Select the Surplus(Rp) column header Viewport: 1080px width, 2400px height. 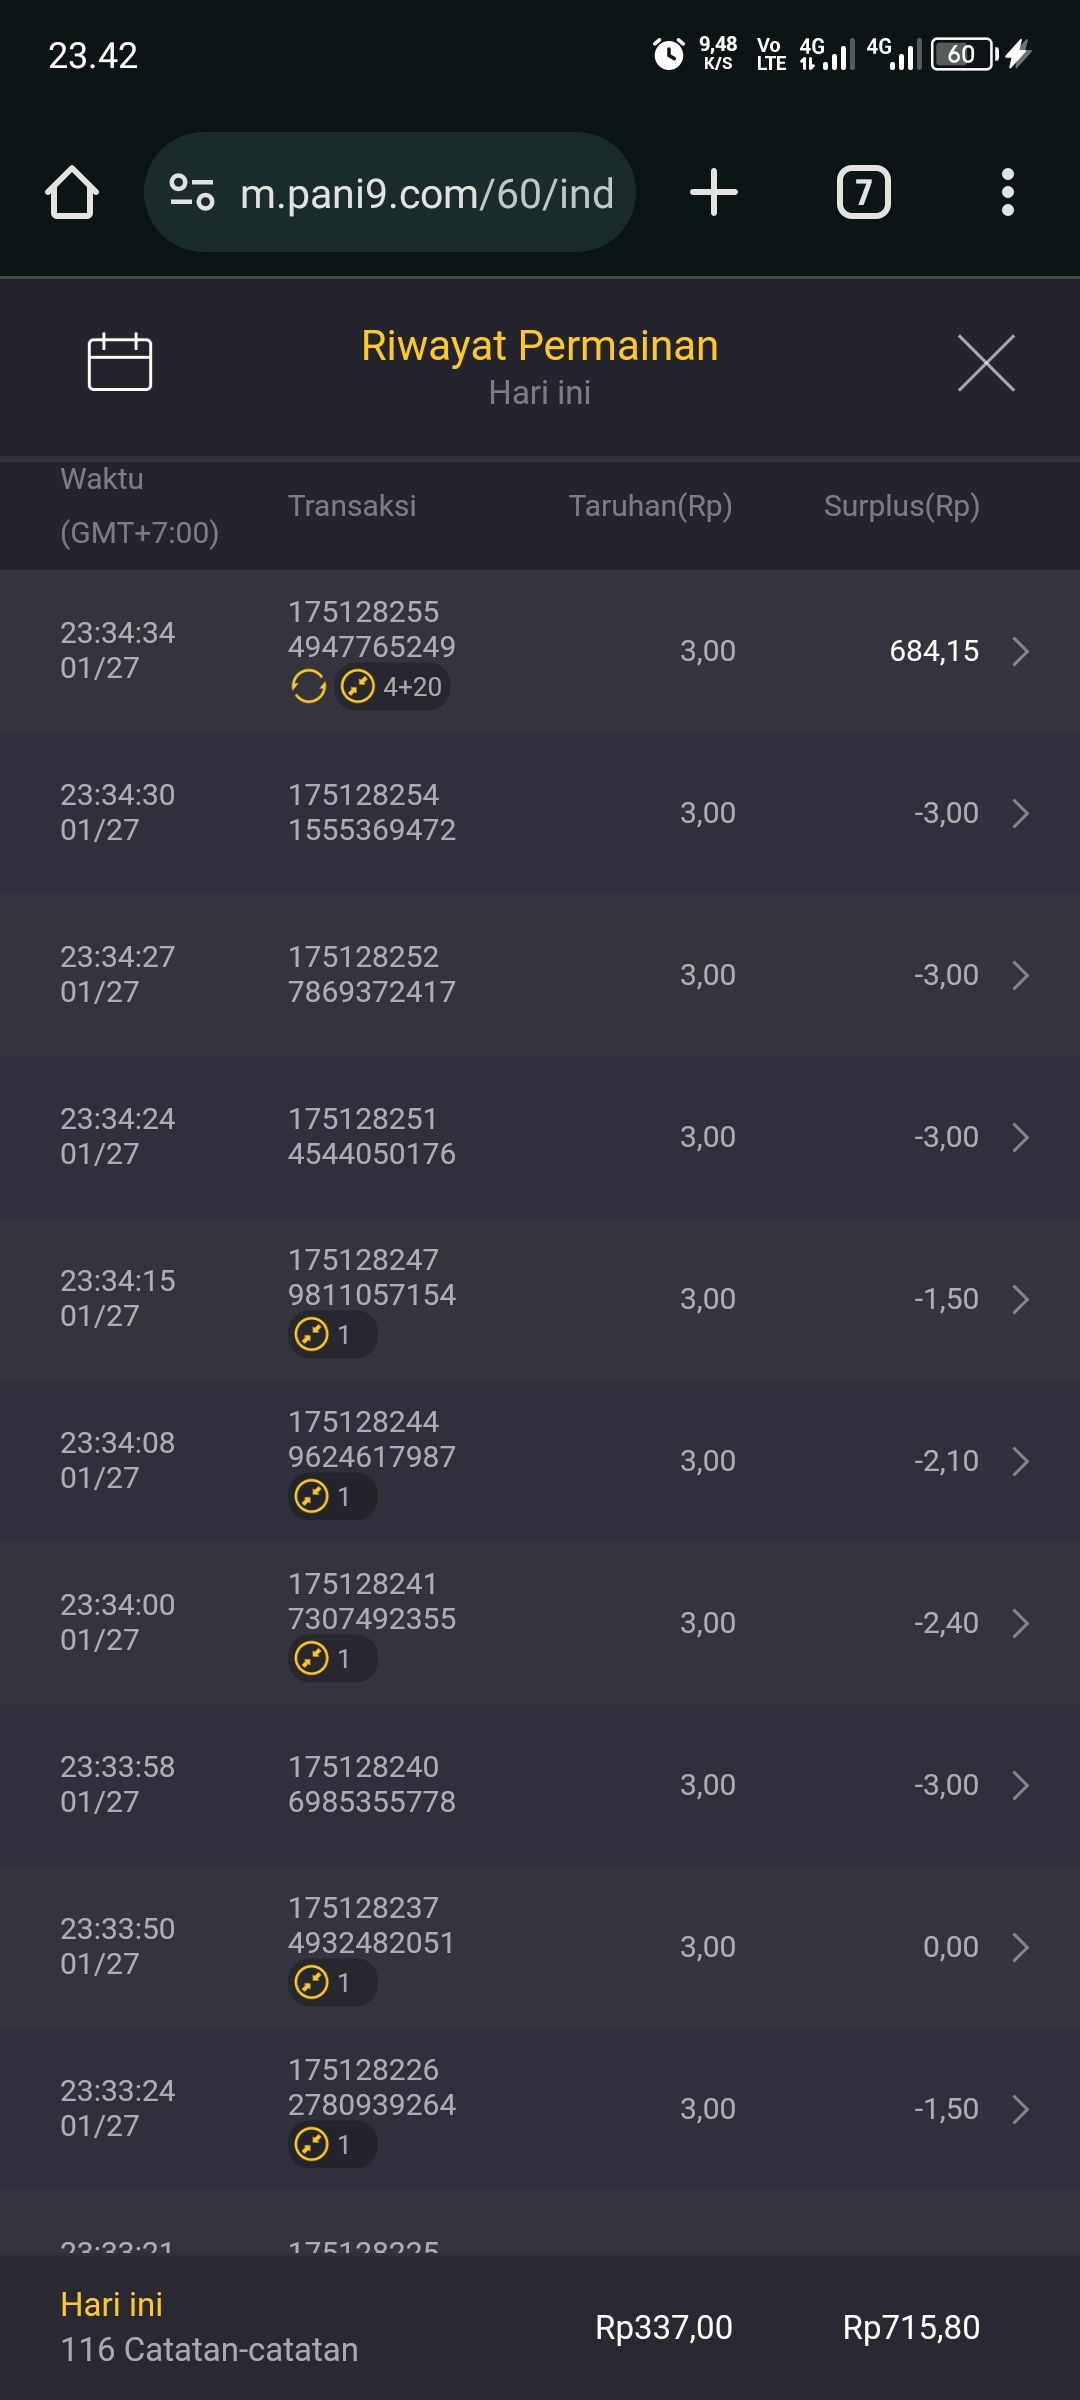[901, 506]
